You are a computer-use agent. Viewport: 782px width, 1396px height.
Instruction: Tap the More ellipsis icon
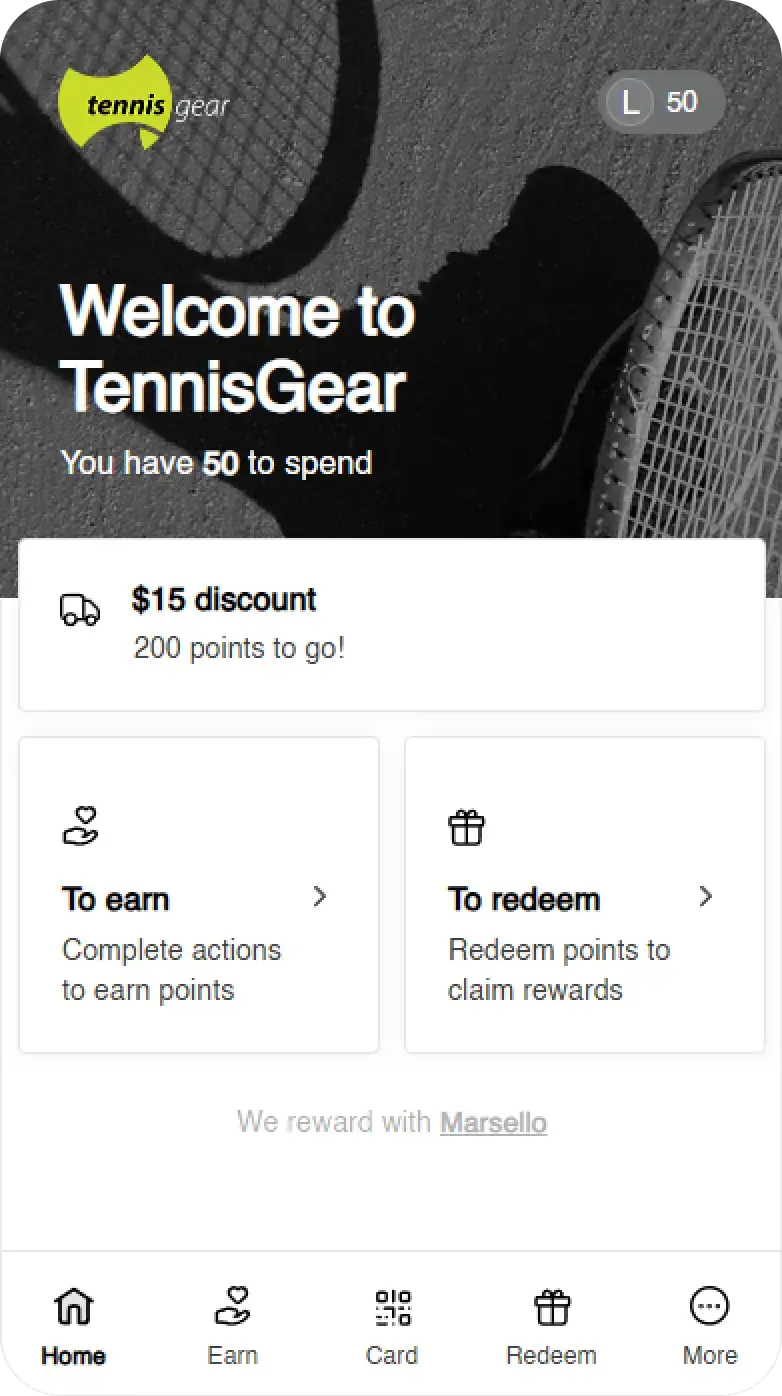(709, 1306)
